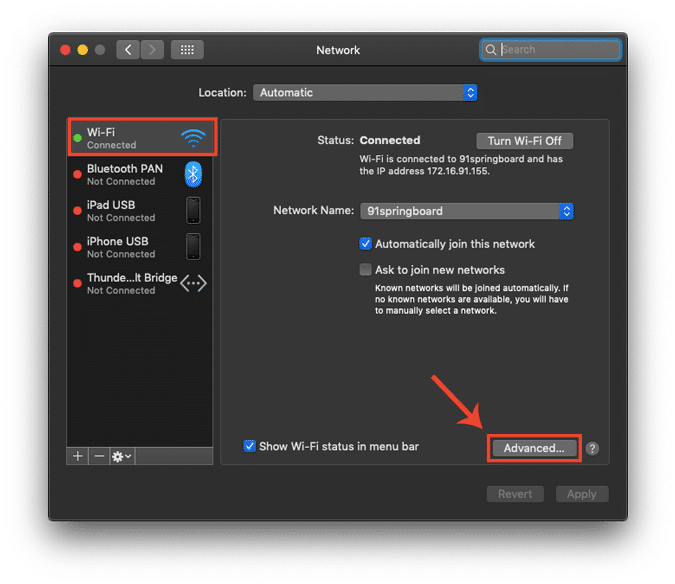Click the green status dot for Wi-Fi
Image resolution: width=675 pixels, height=584 pixels.
[77, 138]
